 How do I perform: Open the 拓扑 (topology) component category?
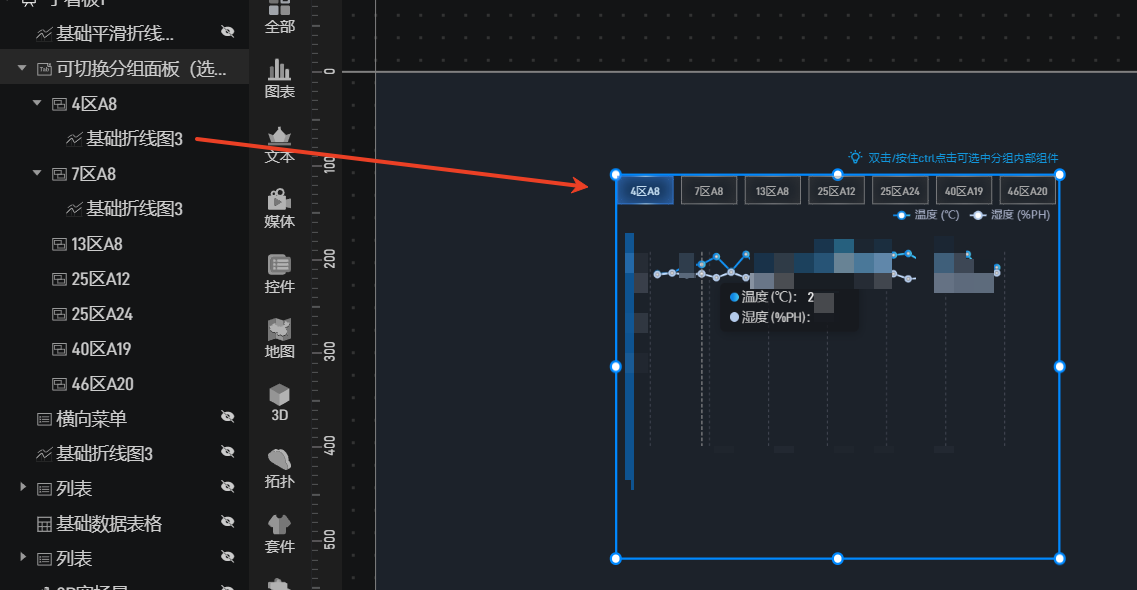coord(279,469)
